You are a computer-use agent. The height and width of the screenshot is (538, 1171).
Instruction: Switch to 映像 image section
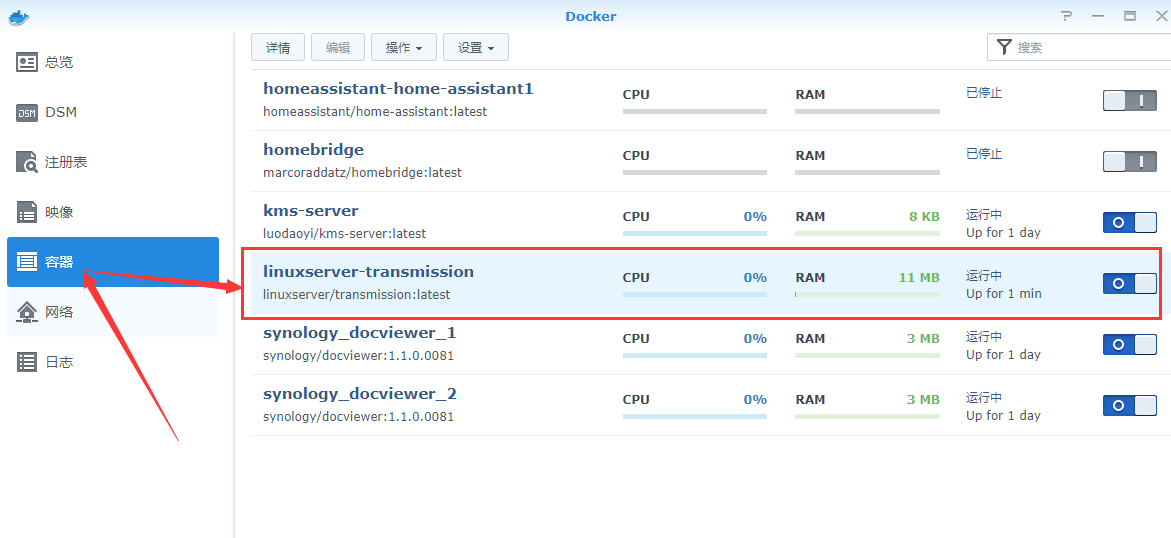[x=113, y=212]
